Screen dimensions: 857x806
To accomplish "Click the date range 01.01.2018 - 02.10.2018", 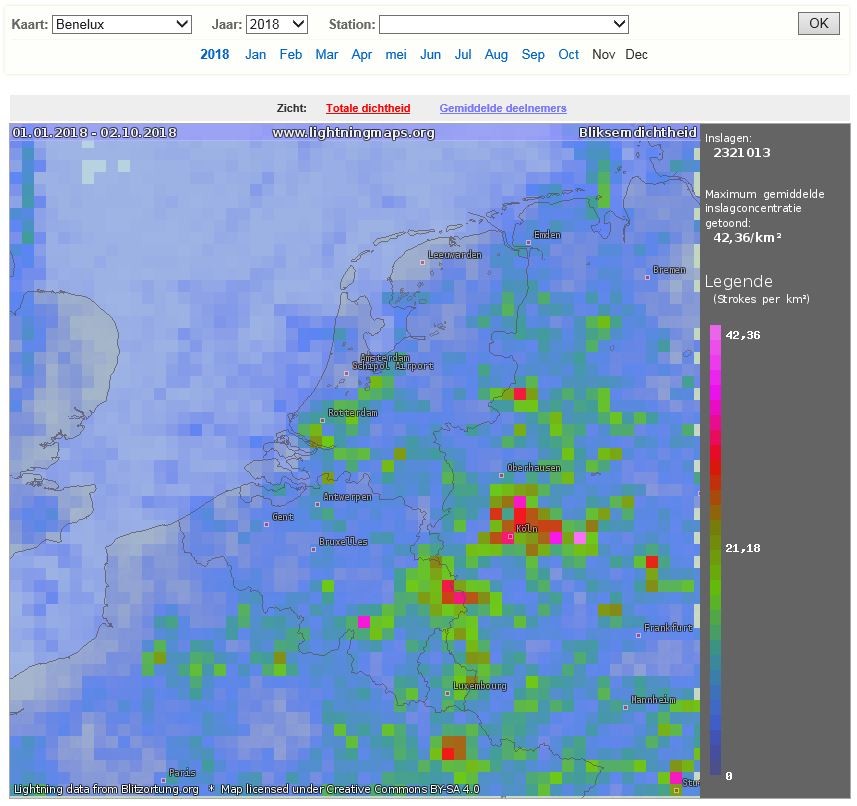I will tap(95, 132).
